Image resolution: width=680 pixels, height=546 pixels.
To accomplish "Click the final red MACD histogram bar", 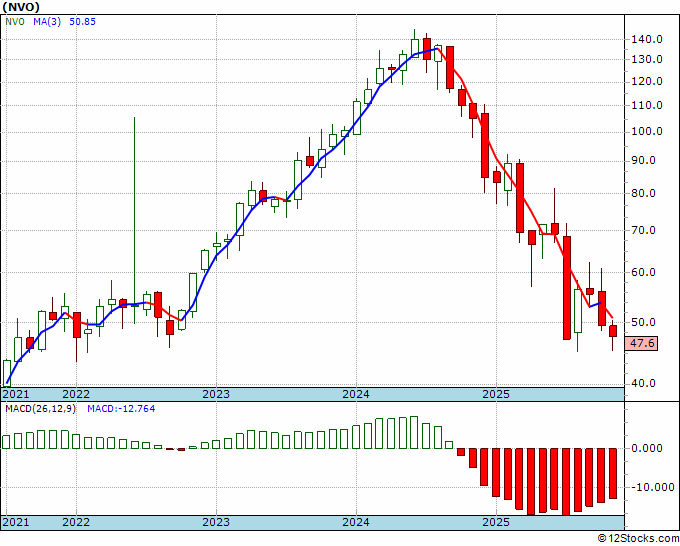I will tap(613, 474).
